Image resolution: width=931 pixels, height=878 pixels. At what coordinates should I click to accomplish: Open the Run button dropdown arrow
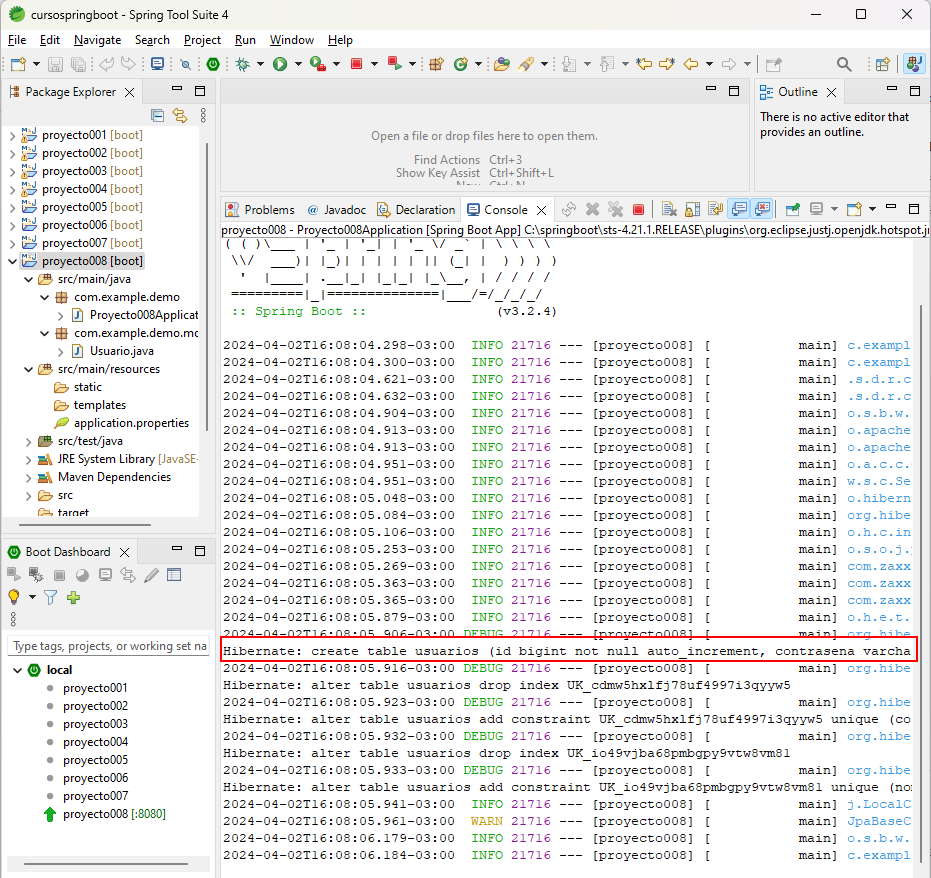[x=298, y=64]
